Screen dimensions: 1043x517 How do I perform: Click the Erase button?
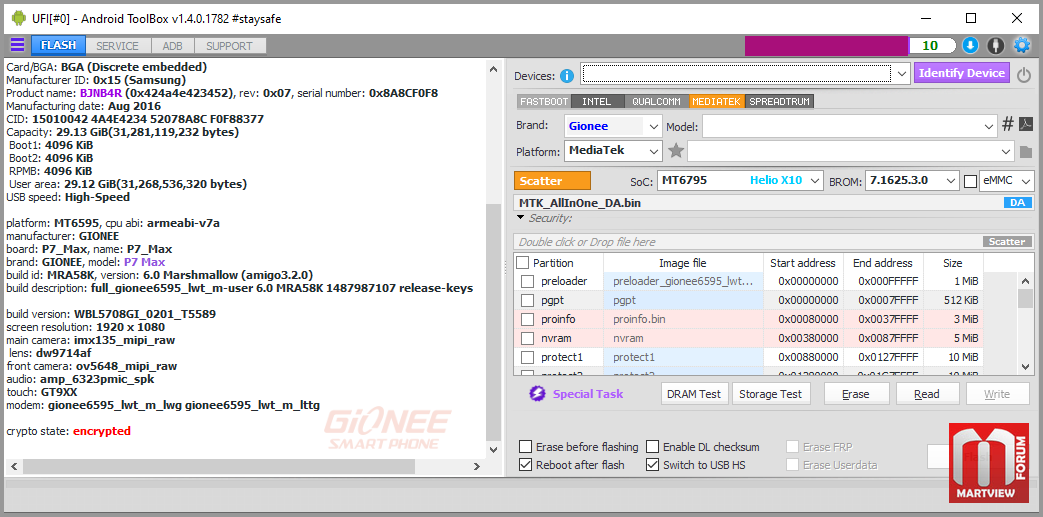pyautogui.click(x=855, y=394)
